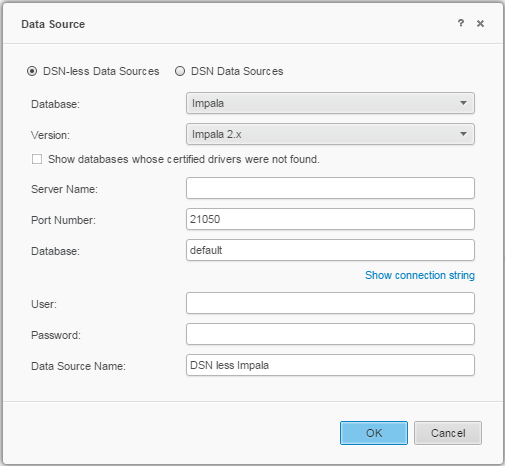This screenshot has width=505, height=466.
Task: Click the User: label
Action: [x=44, y=304]
